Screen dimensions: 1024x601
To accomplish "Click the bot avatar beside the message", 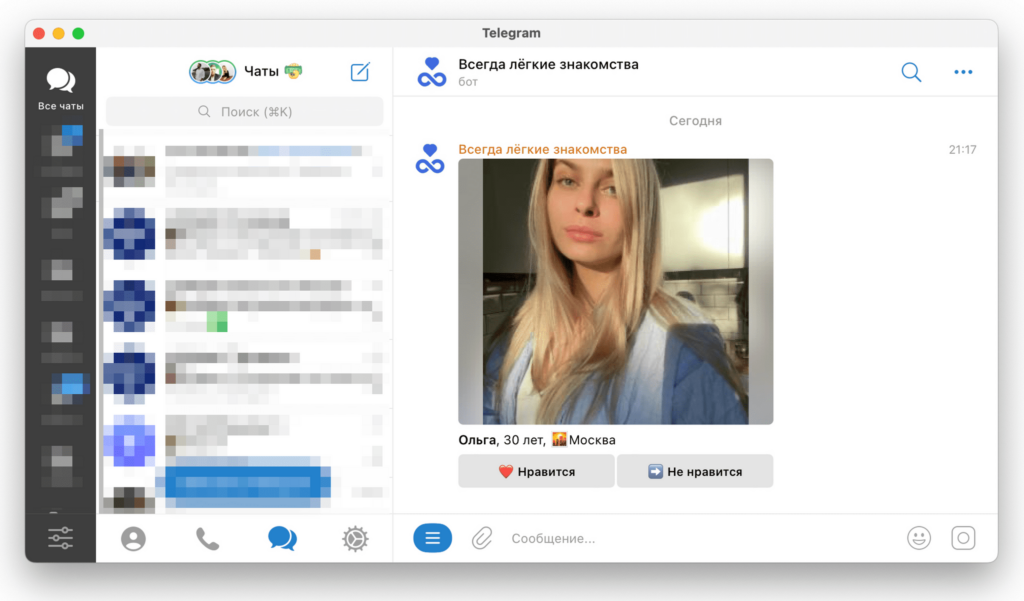I will tap(430, 158).
